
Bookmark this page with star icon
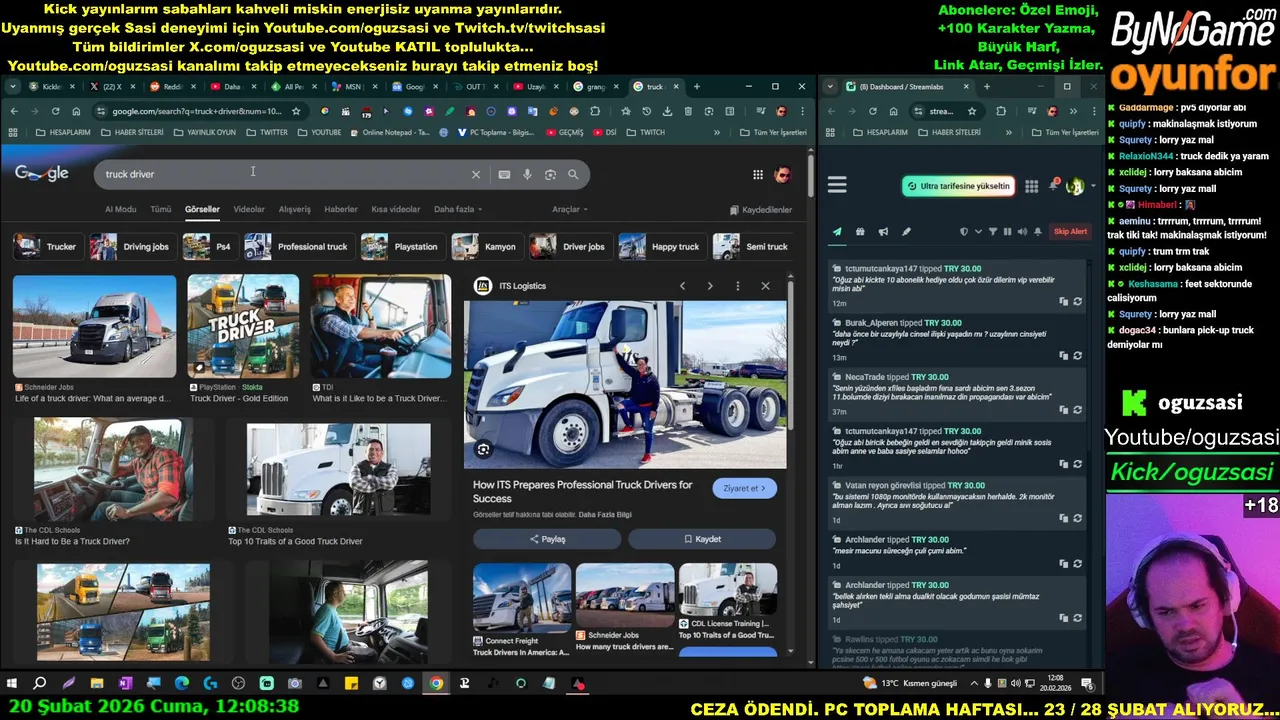pyautogui.click(x=296, y=111)
